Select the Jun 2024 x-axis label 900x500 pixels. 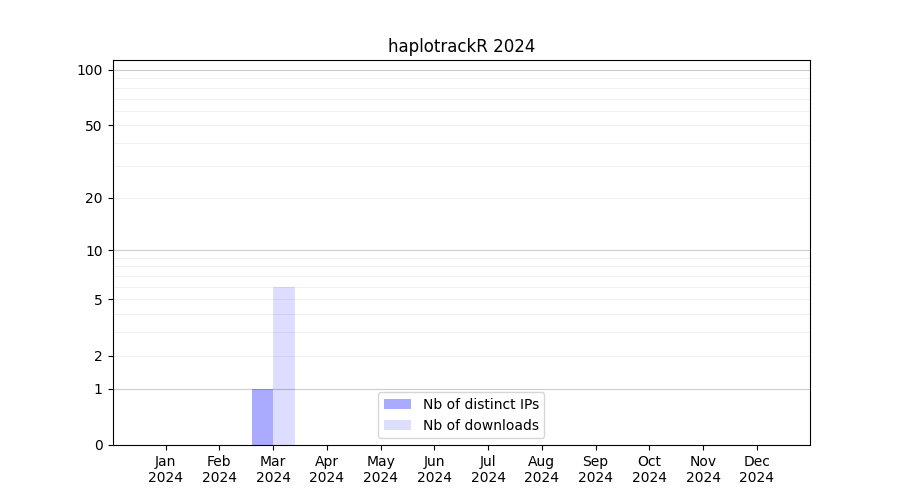pyautogui.click(x=434, y=469)
